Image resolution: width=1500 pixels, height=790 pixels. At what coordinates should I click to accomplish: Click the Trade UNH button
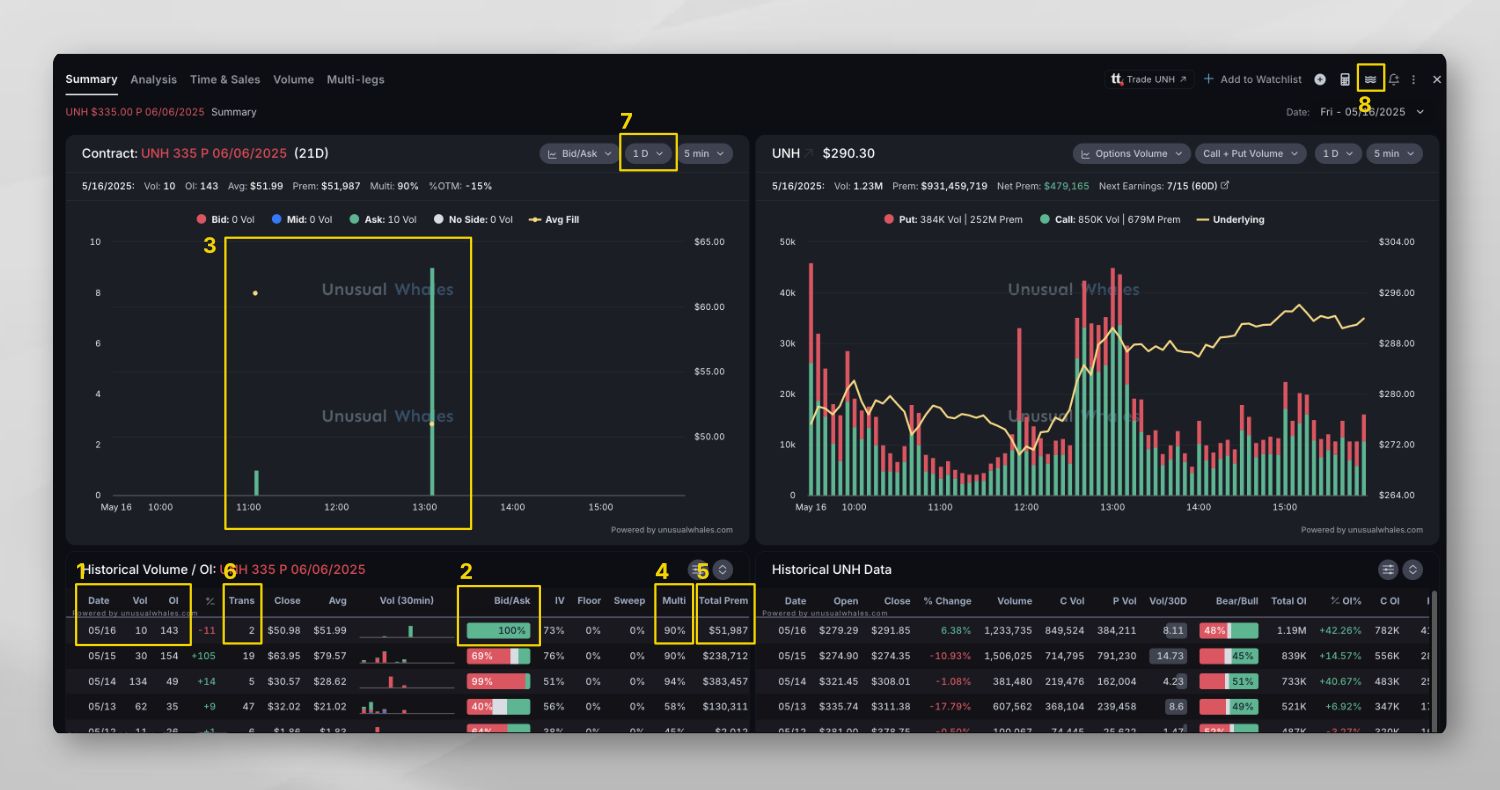(x=1149, y=79)
